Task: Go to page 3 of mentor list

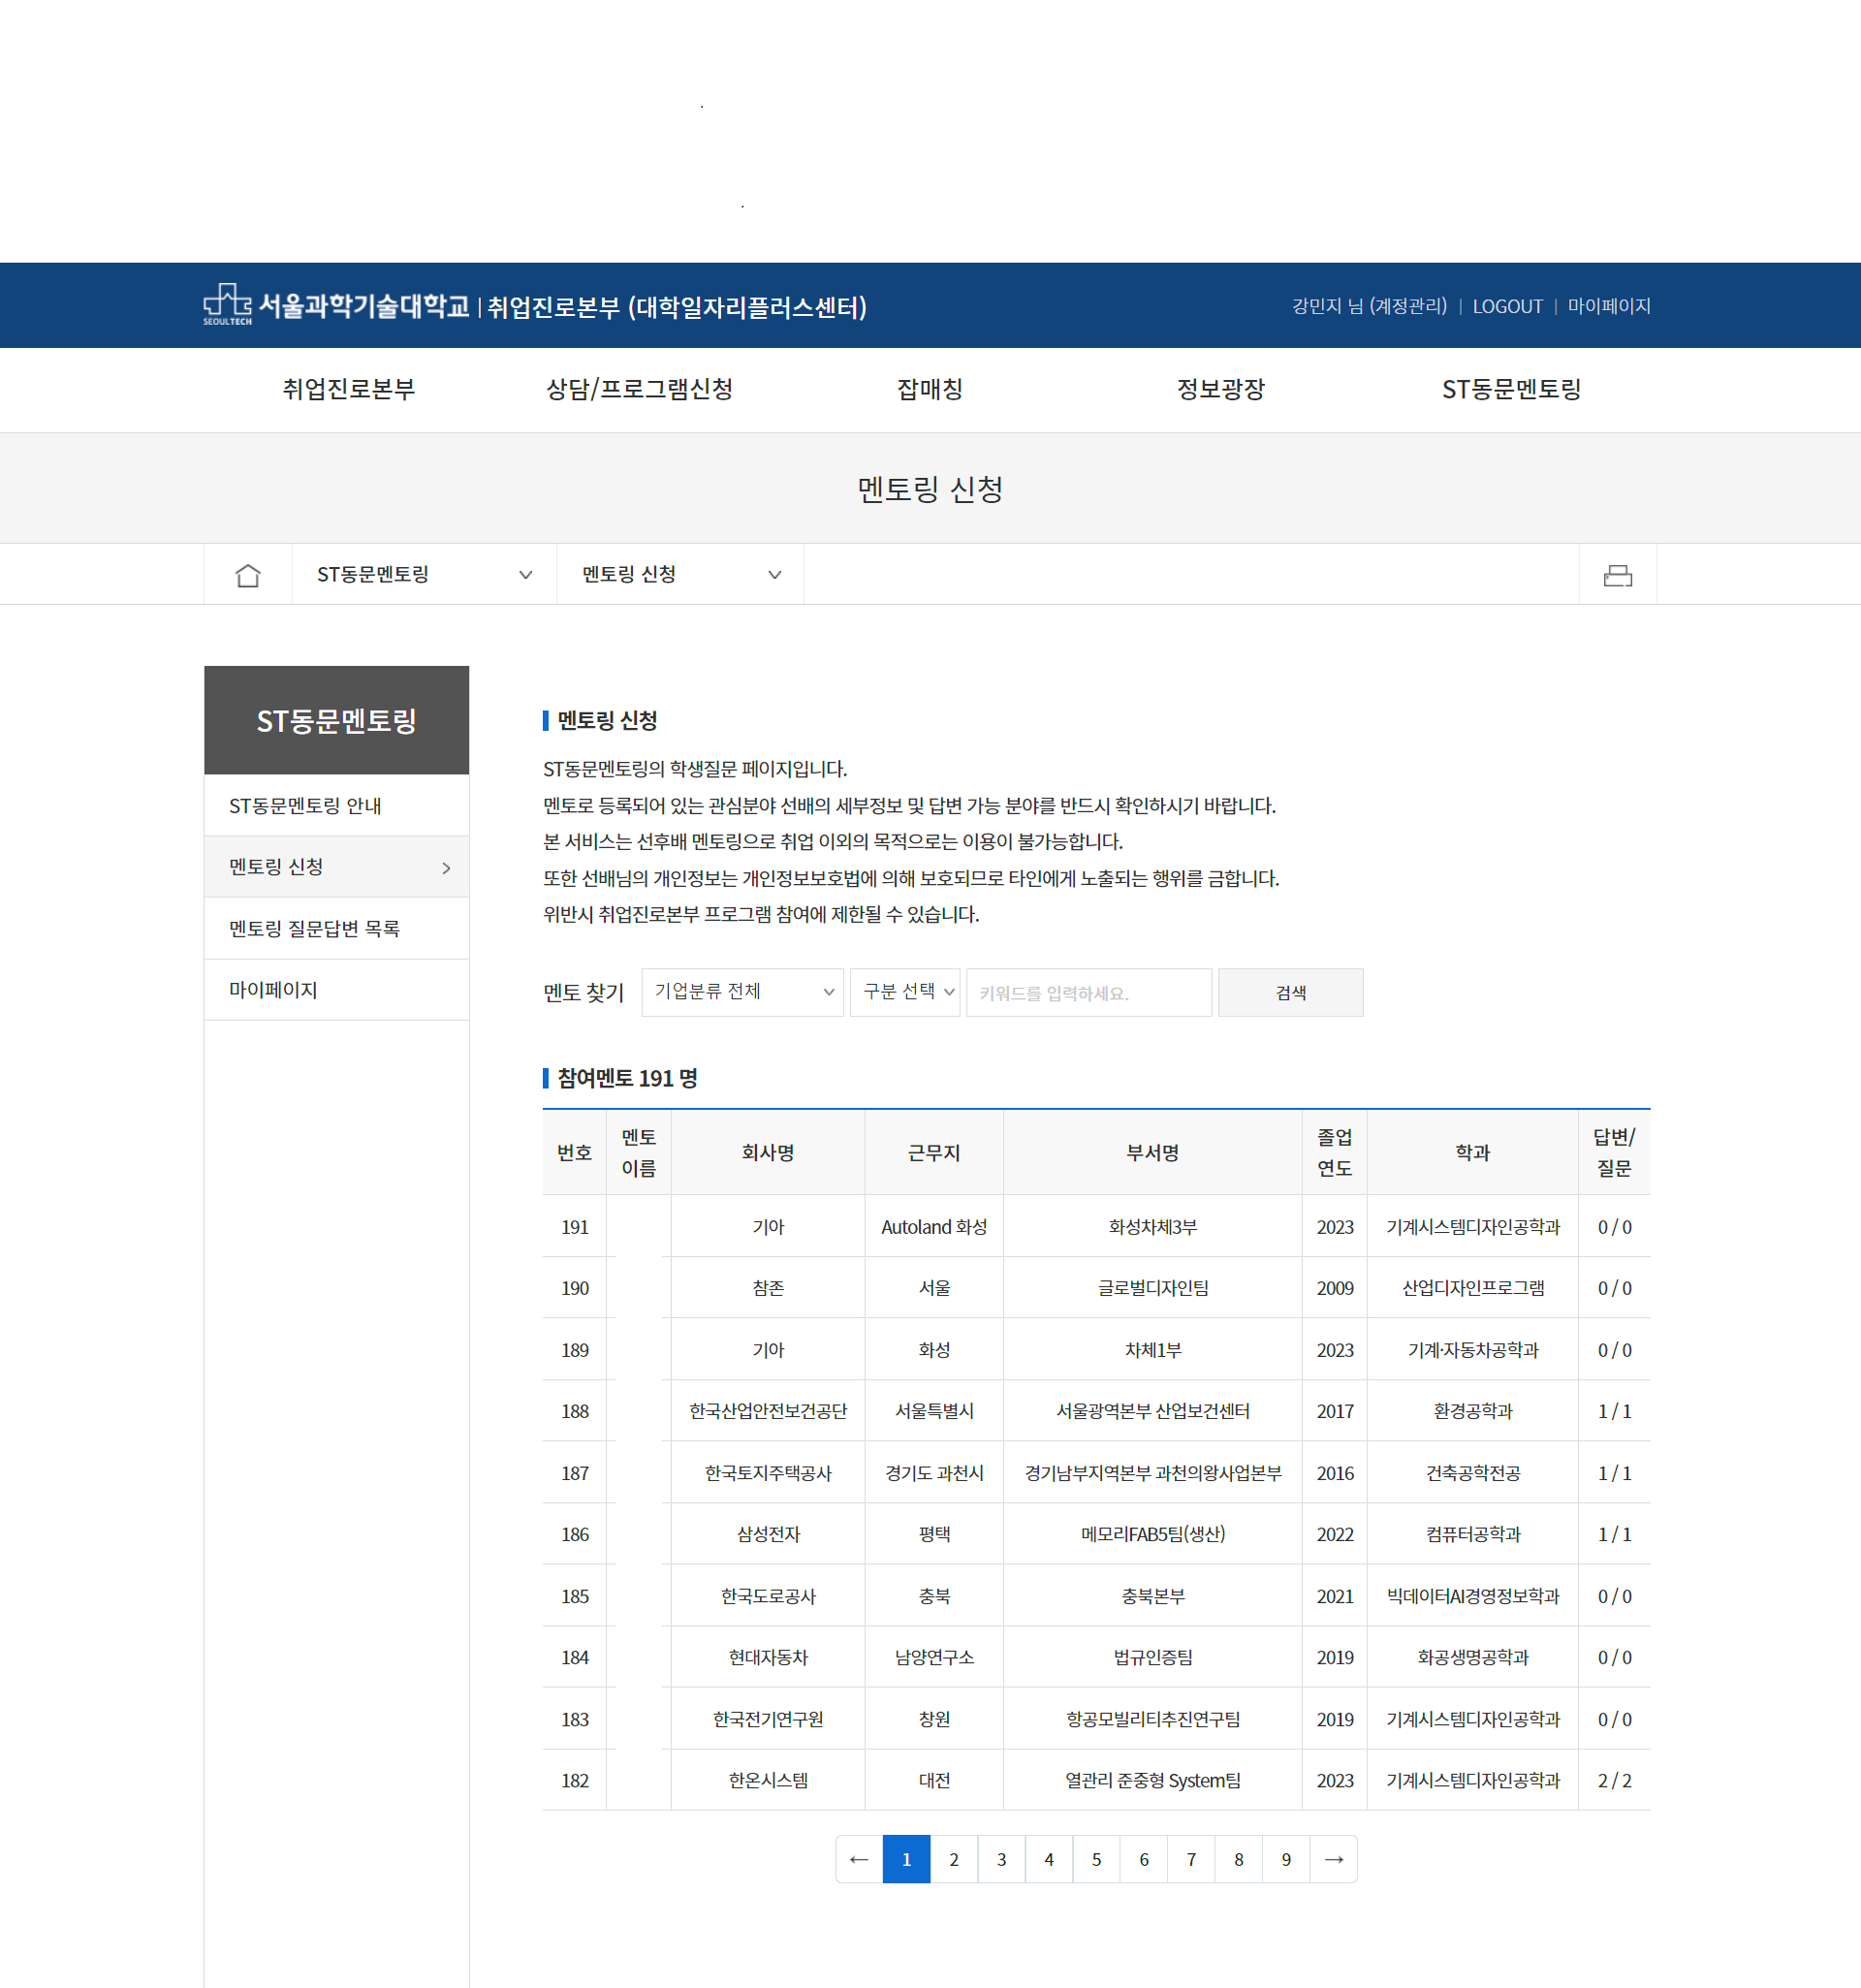Action: click(x=1001, y=1859)
